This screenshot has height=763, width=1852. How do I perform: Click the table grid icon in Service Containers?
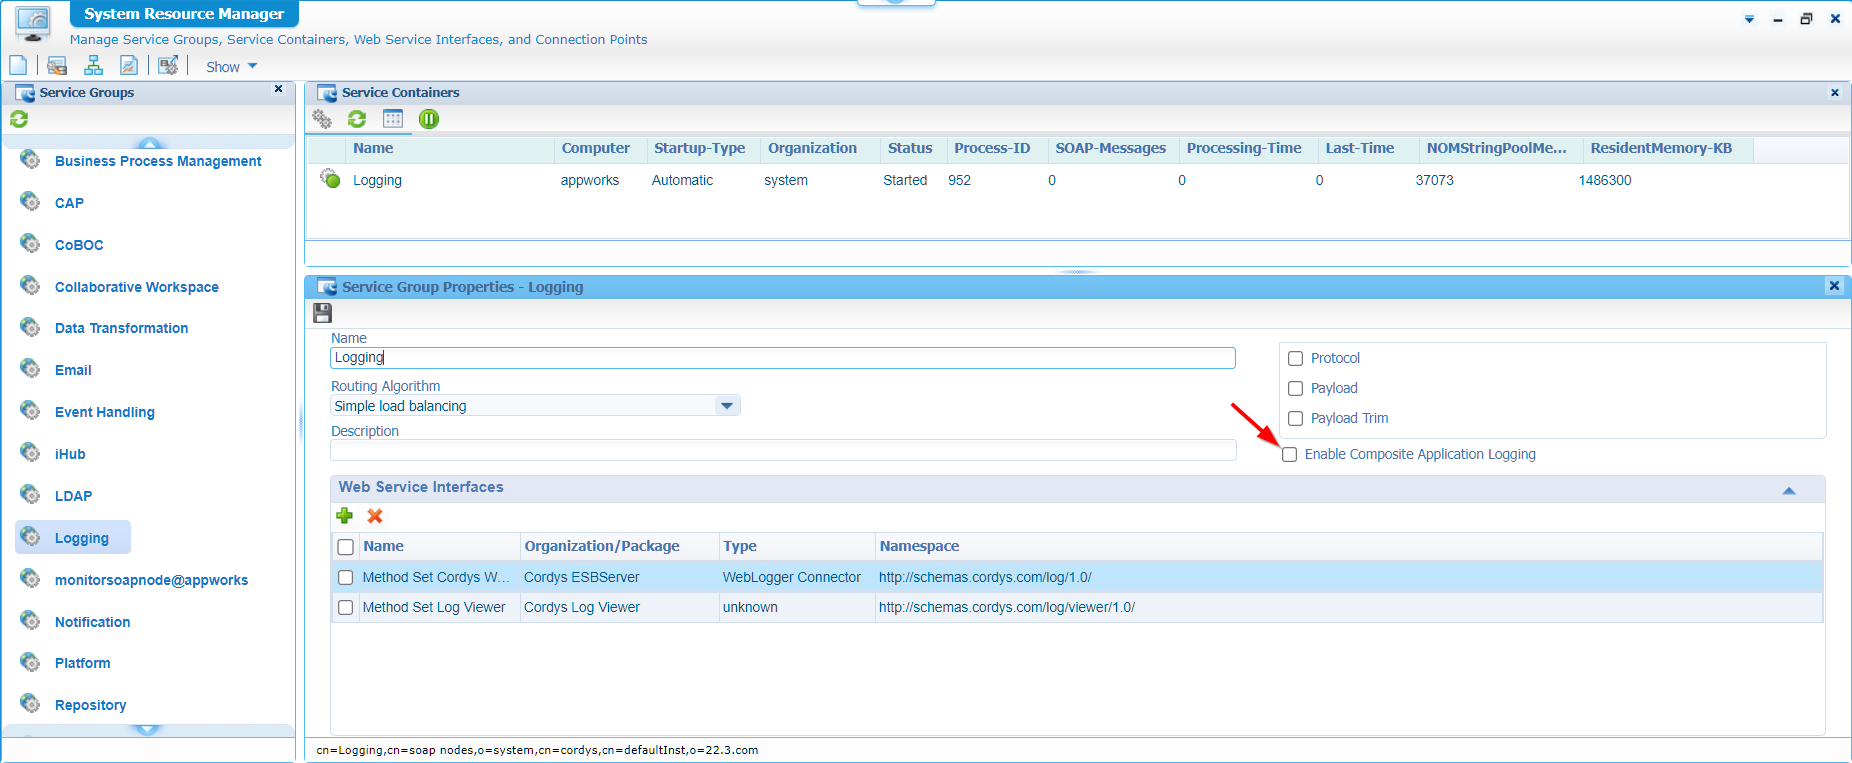coord(393,119)
